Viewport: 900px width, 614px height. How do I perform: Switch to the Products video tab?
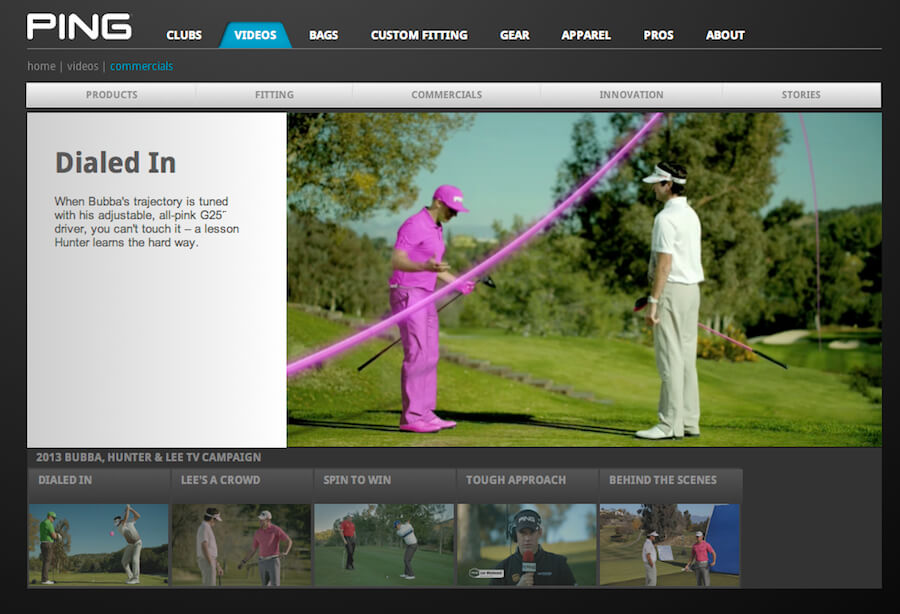111,95
